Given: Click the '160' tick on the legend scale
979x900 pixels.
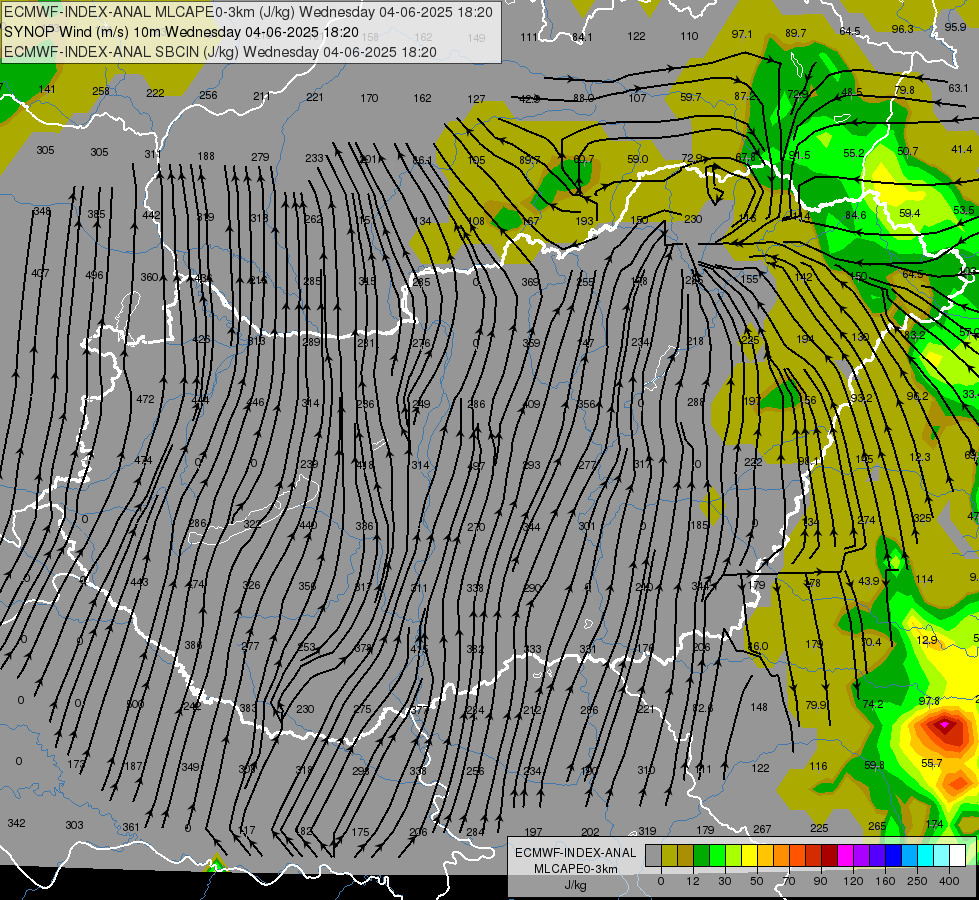Looking at the screenshot, I should (885, 881).
